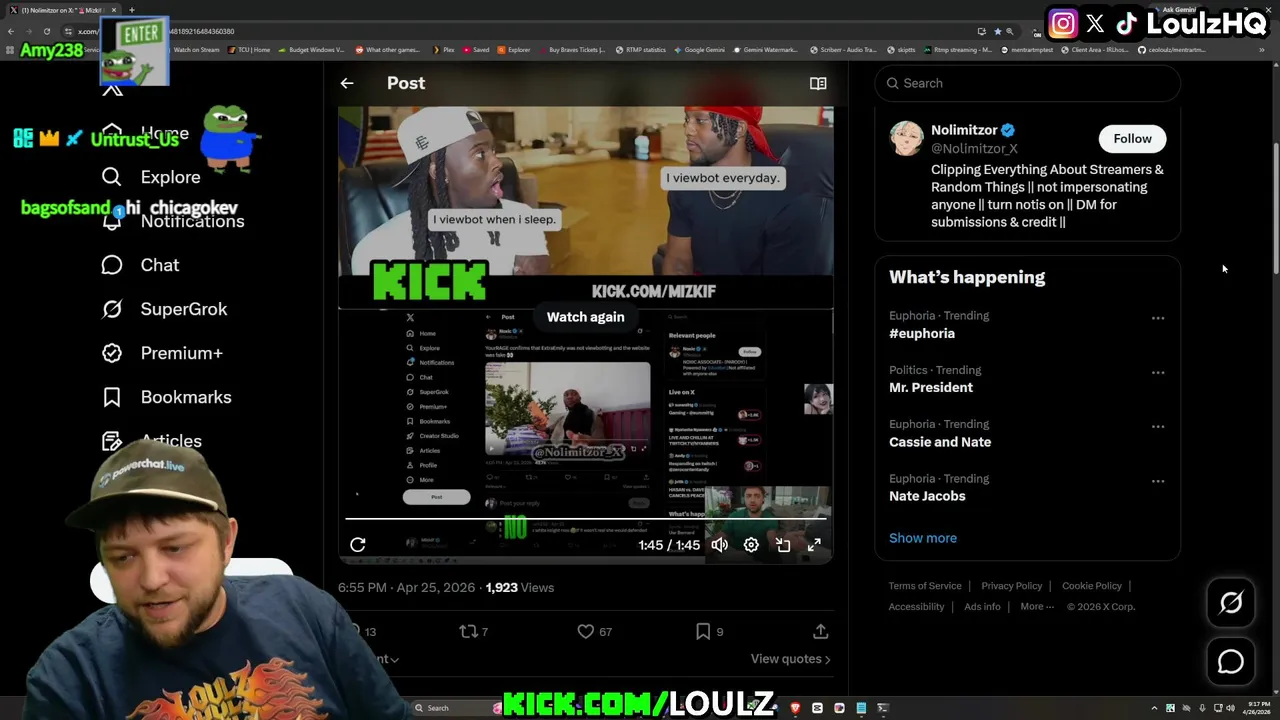The height and width of the screenshot is (720, 1280).
Task: Open video settings gear
Action: pyautogui.click(x=751, y=545)
